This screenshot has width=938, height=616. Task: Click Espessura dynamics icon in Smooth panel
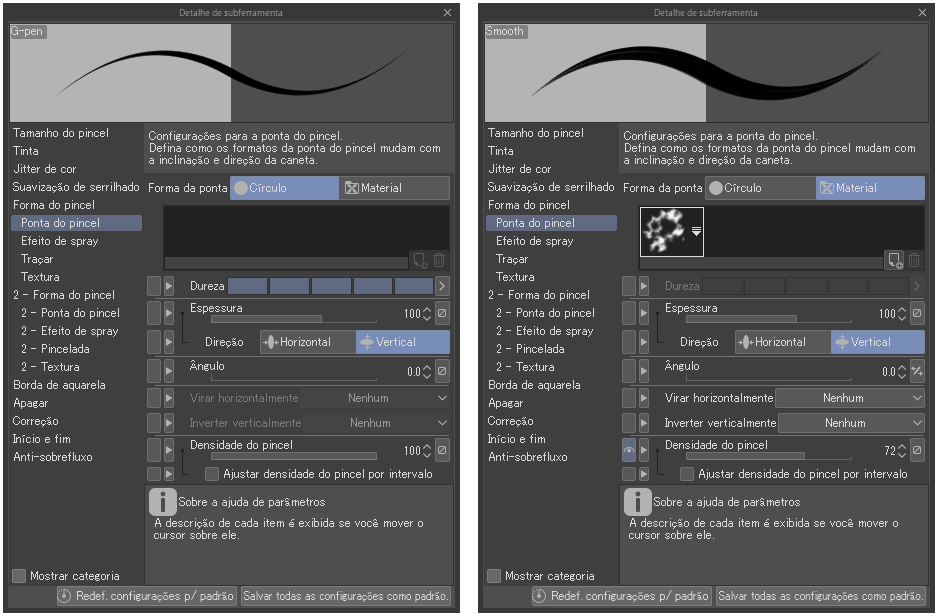pos(917,313)
